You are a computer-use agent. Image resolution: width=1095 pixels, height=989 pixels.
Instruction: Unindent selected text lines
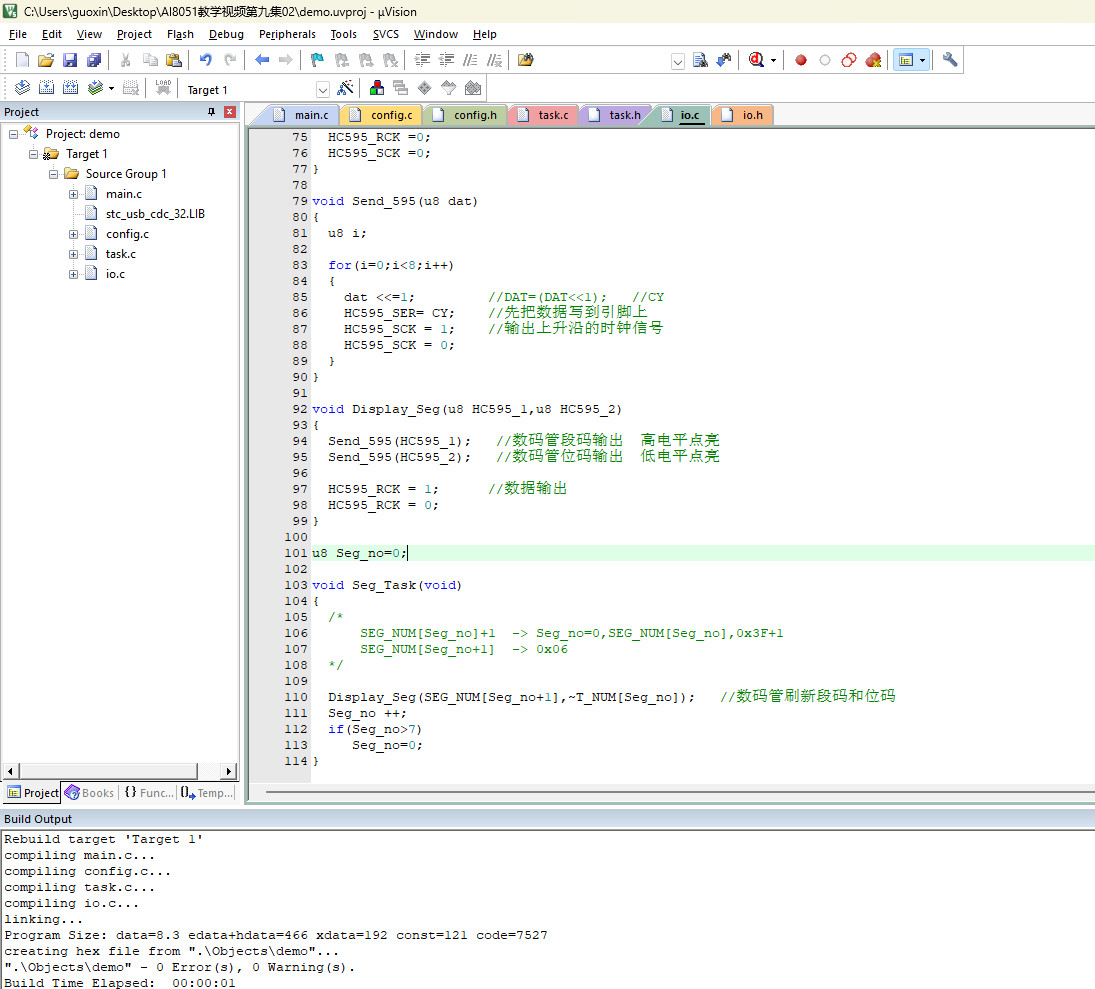pos(446,60)
